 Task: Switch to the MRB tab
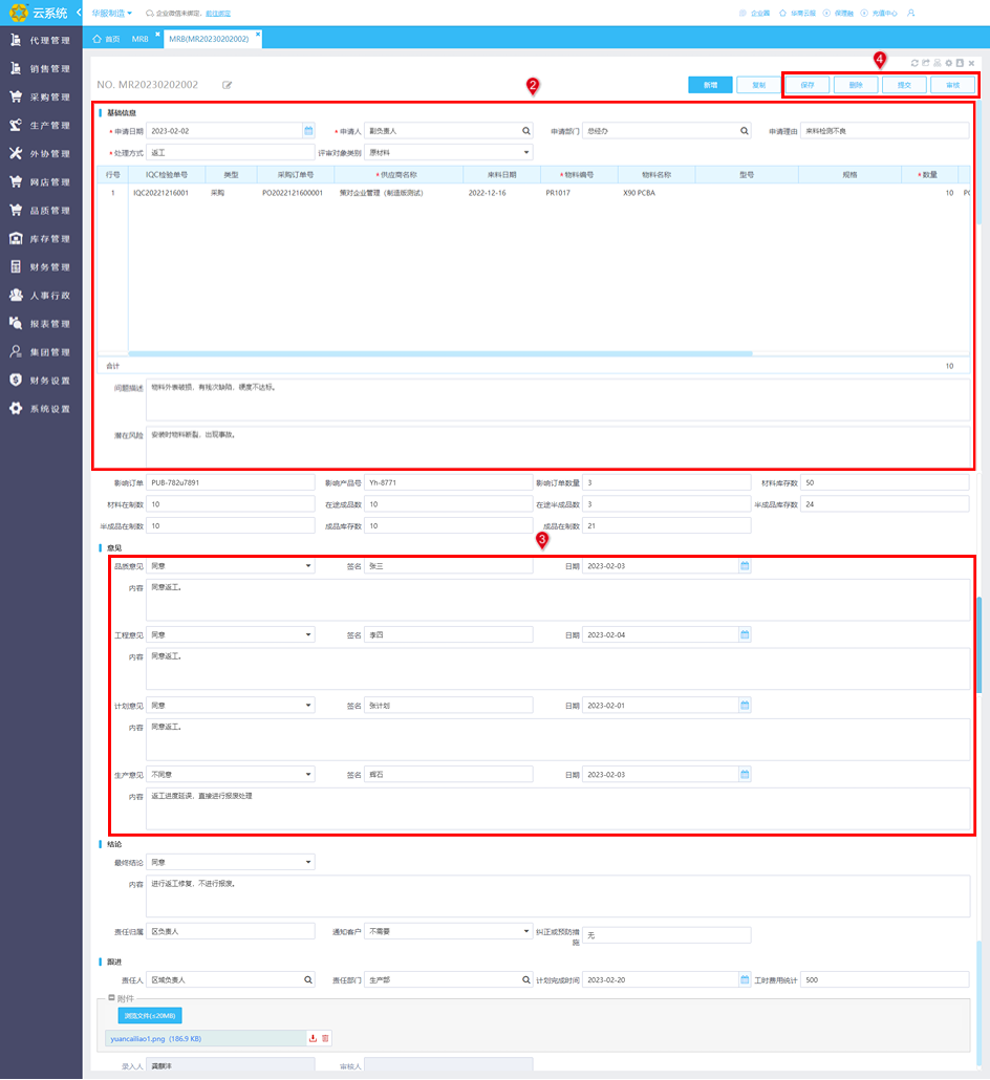140,39
